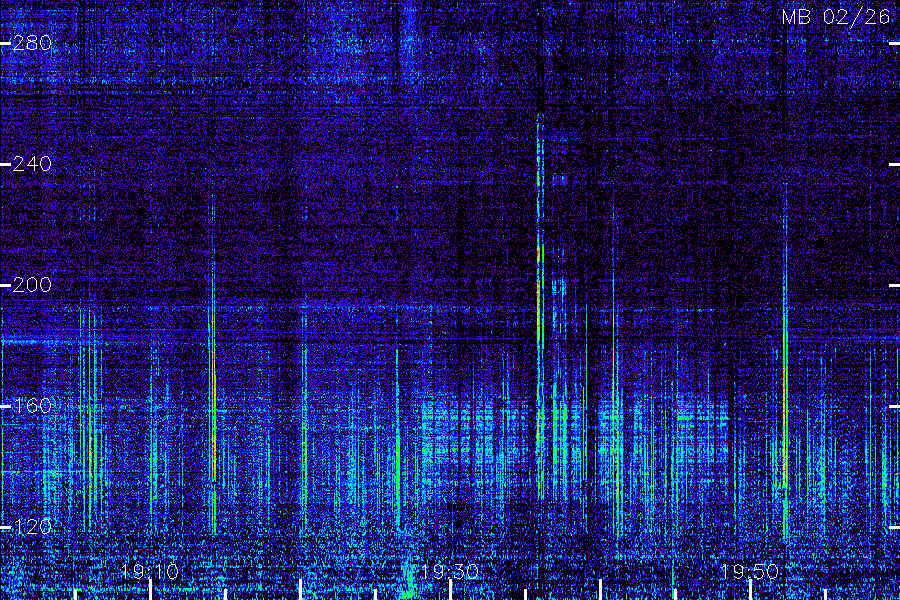Viewport: 900px width, 600px height.
Task: Click the 19:50 time axis label
Action: pyautogui.click(x=750, y=572)
